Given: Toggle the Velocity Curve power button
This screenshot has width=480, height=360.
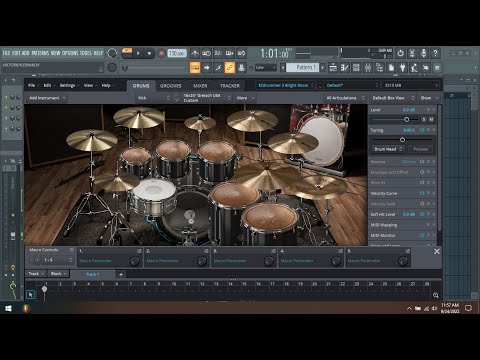Looking at the screenshot, I should [x=422, y=193].
